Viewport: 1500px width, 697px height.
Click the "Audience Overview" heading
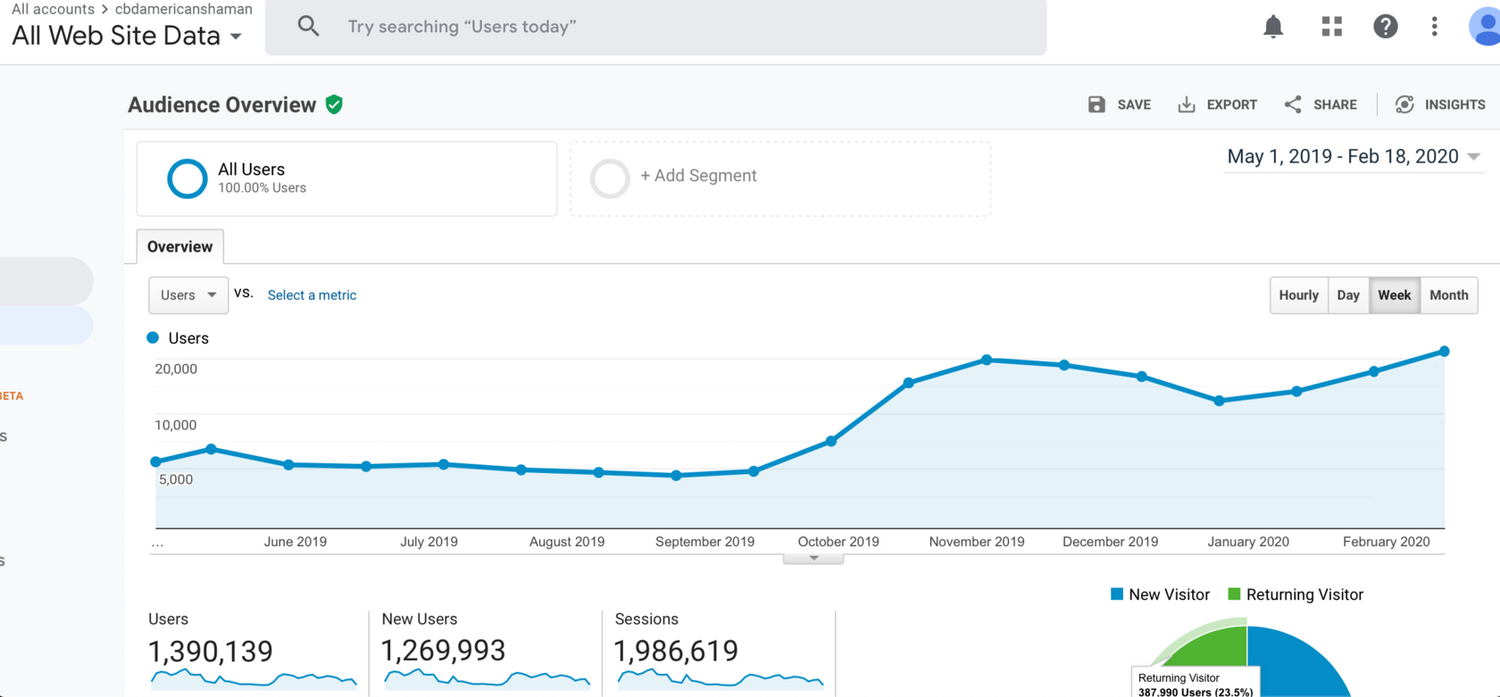222,105
